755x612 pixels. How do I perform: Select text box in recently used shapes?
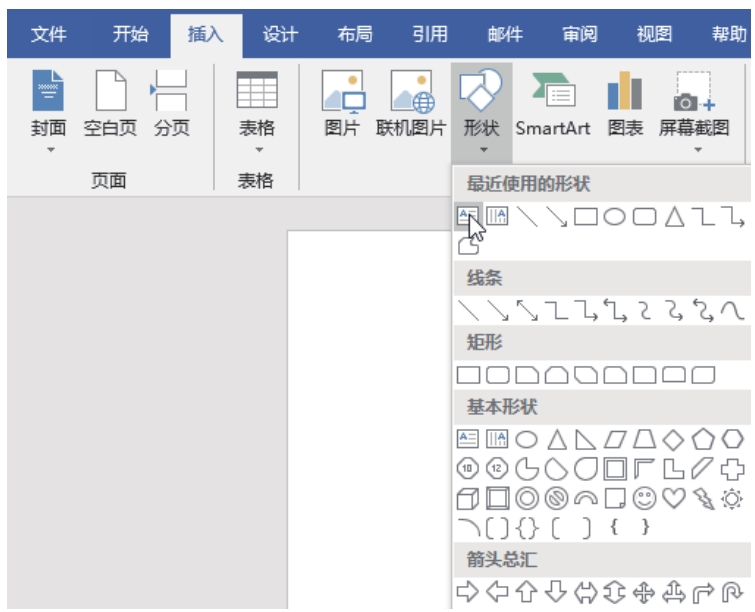[x=468, y=216]
